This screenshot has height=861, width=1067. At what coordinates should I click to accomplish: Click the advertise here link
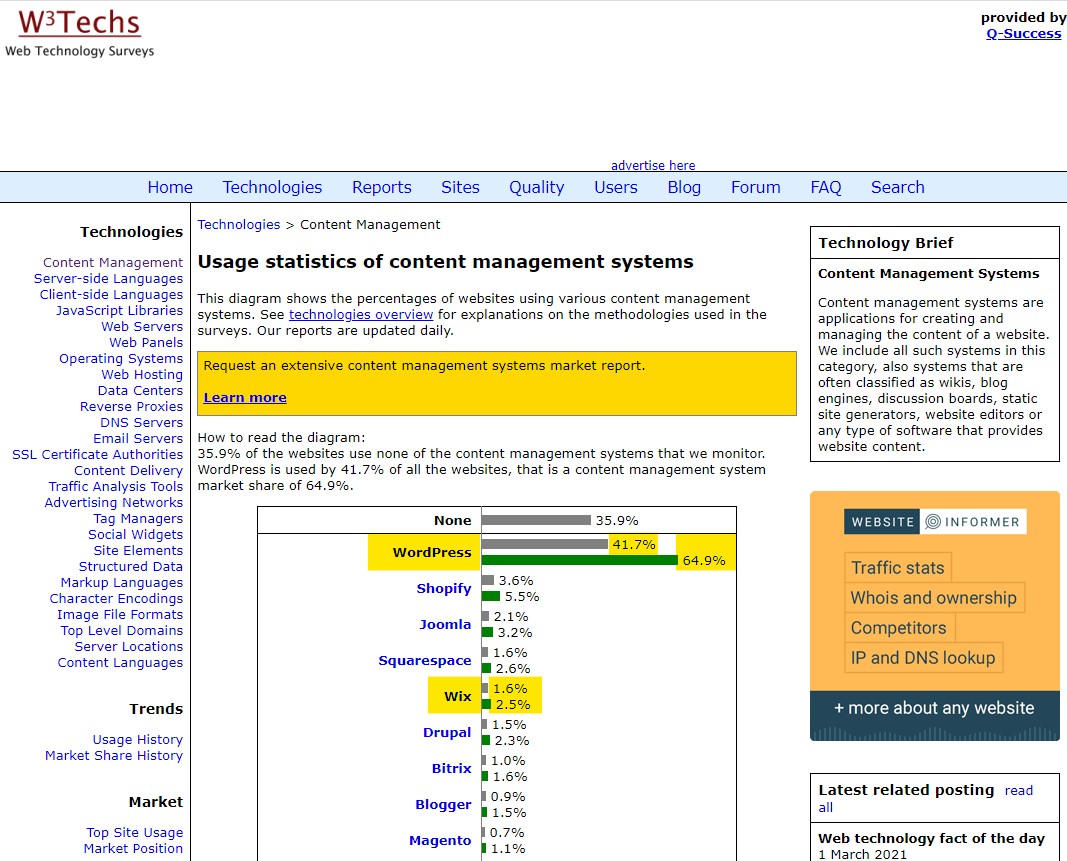click(x=653, y=165)
